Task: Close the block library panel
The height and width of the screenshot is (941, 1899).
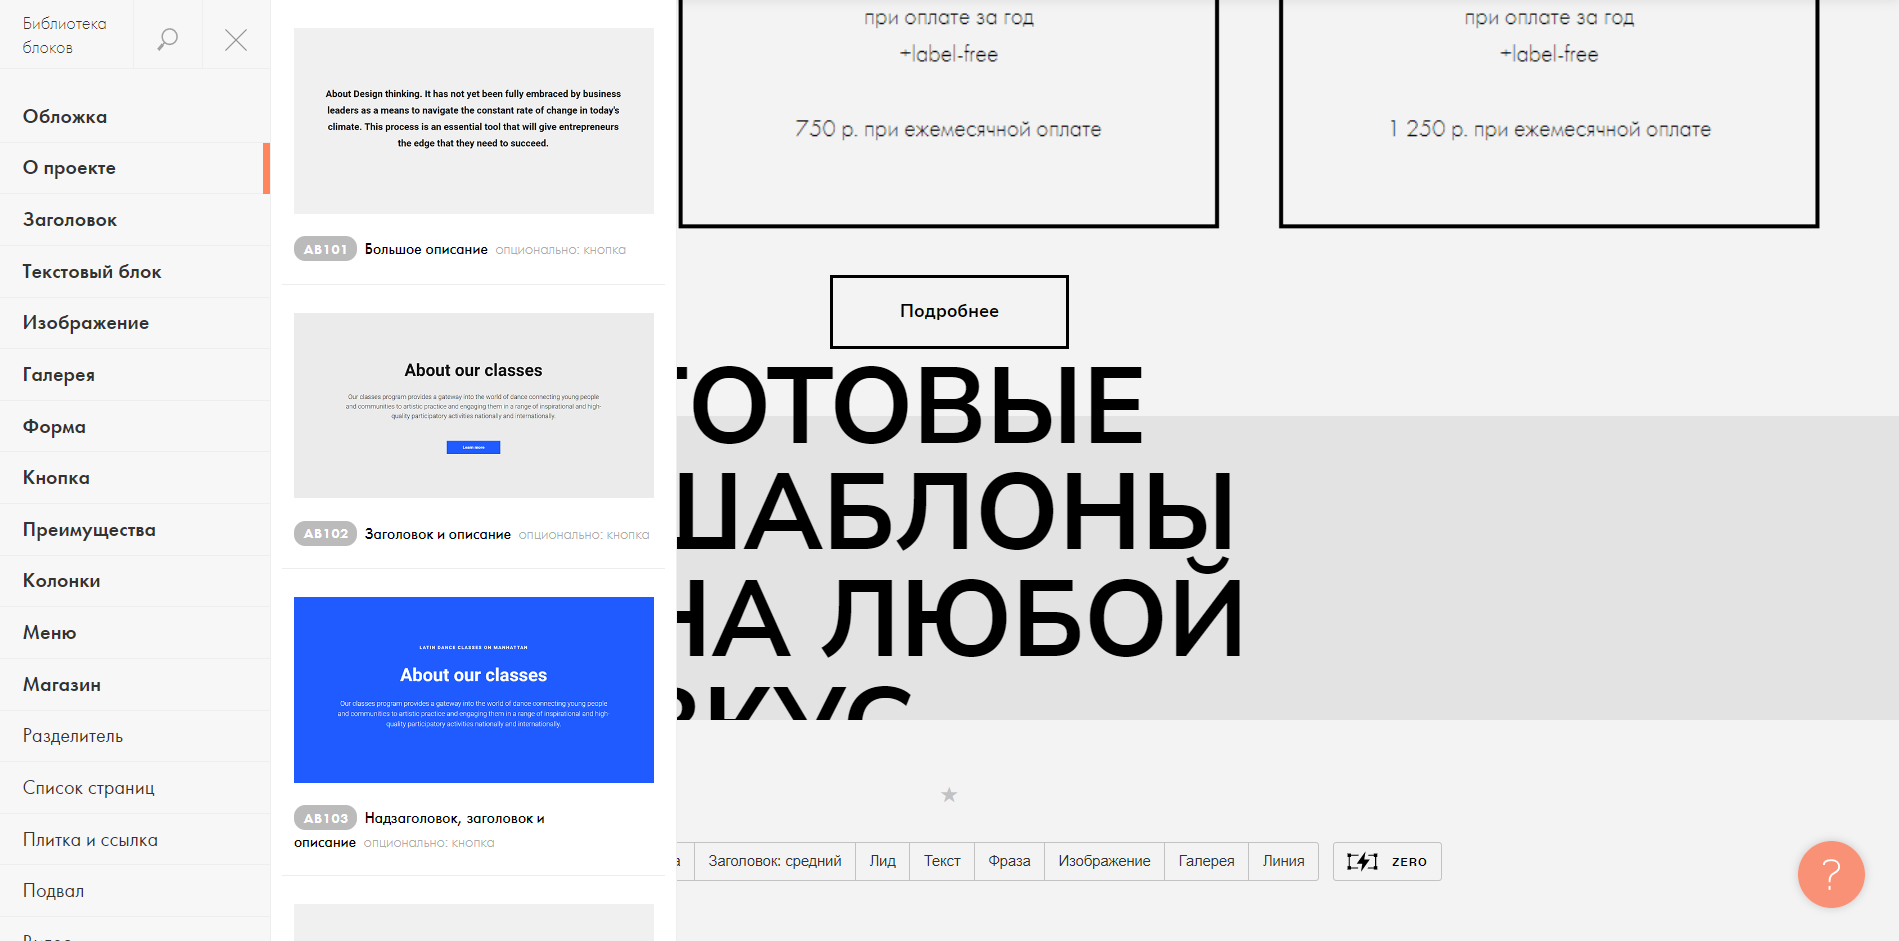Action: click(236, 39)
